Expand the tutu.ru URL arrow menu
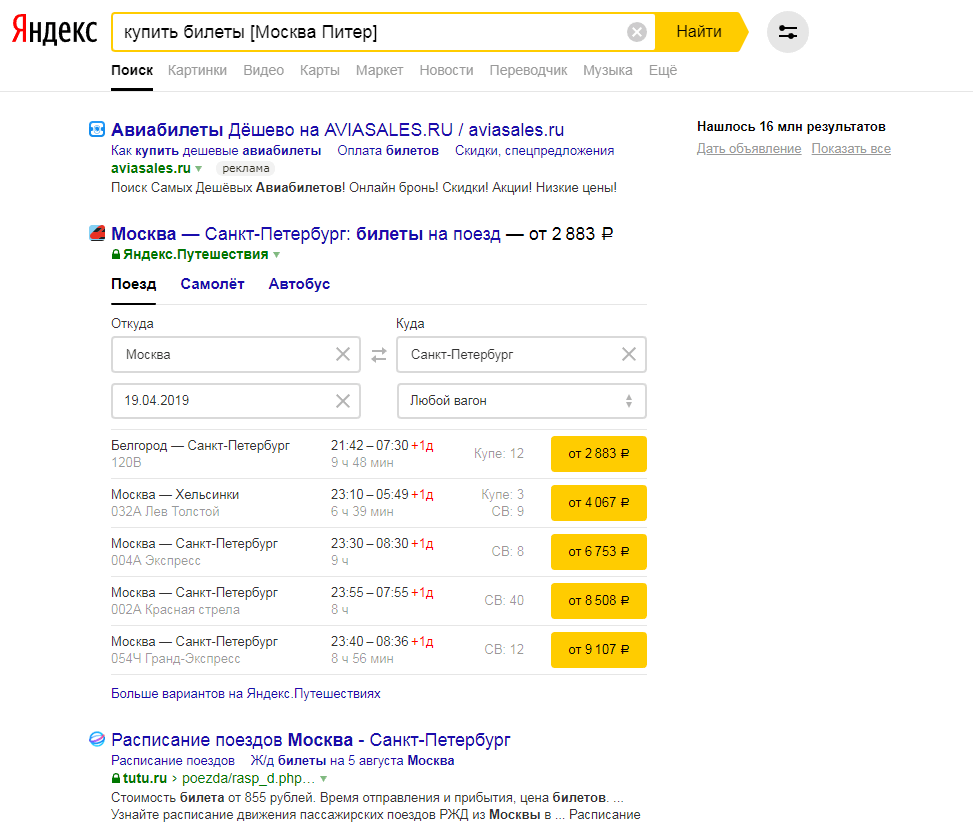The width and height of the screenshot is (973, 824). tap(323, 778)
